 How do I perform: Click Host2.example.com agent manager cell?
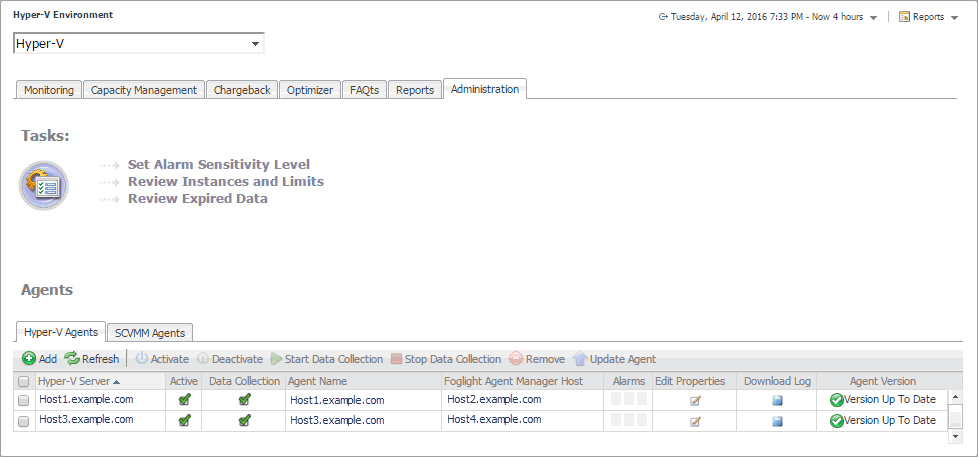(494, 399)
